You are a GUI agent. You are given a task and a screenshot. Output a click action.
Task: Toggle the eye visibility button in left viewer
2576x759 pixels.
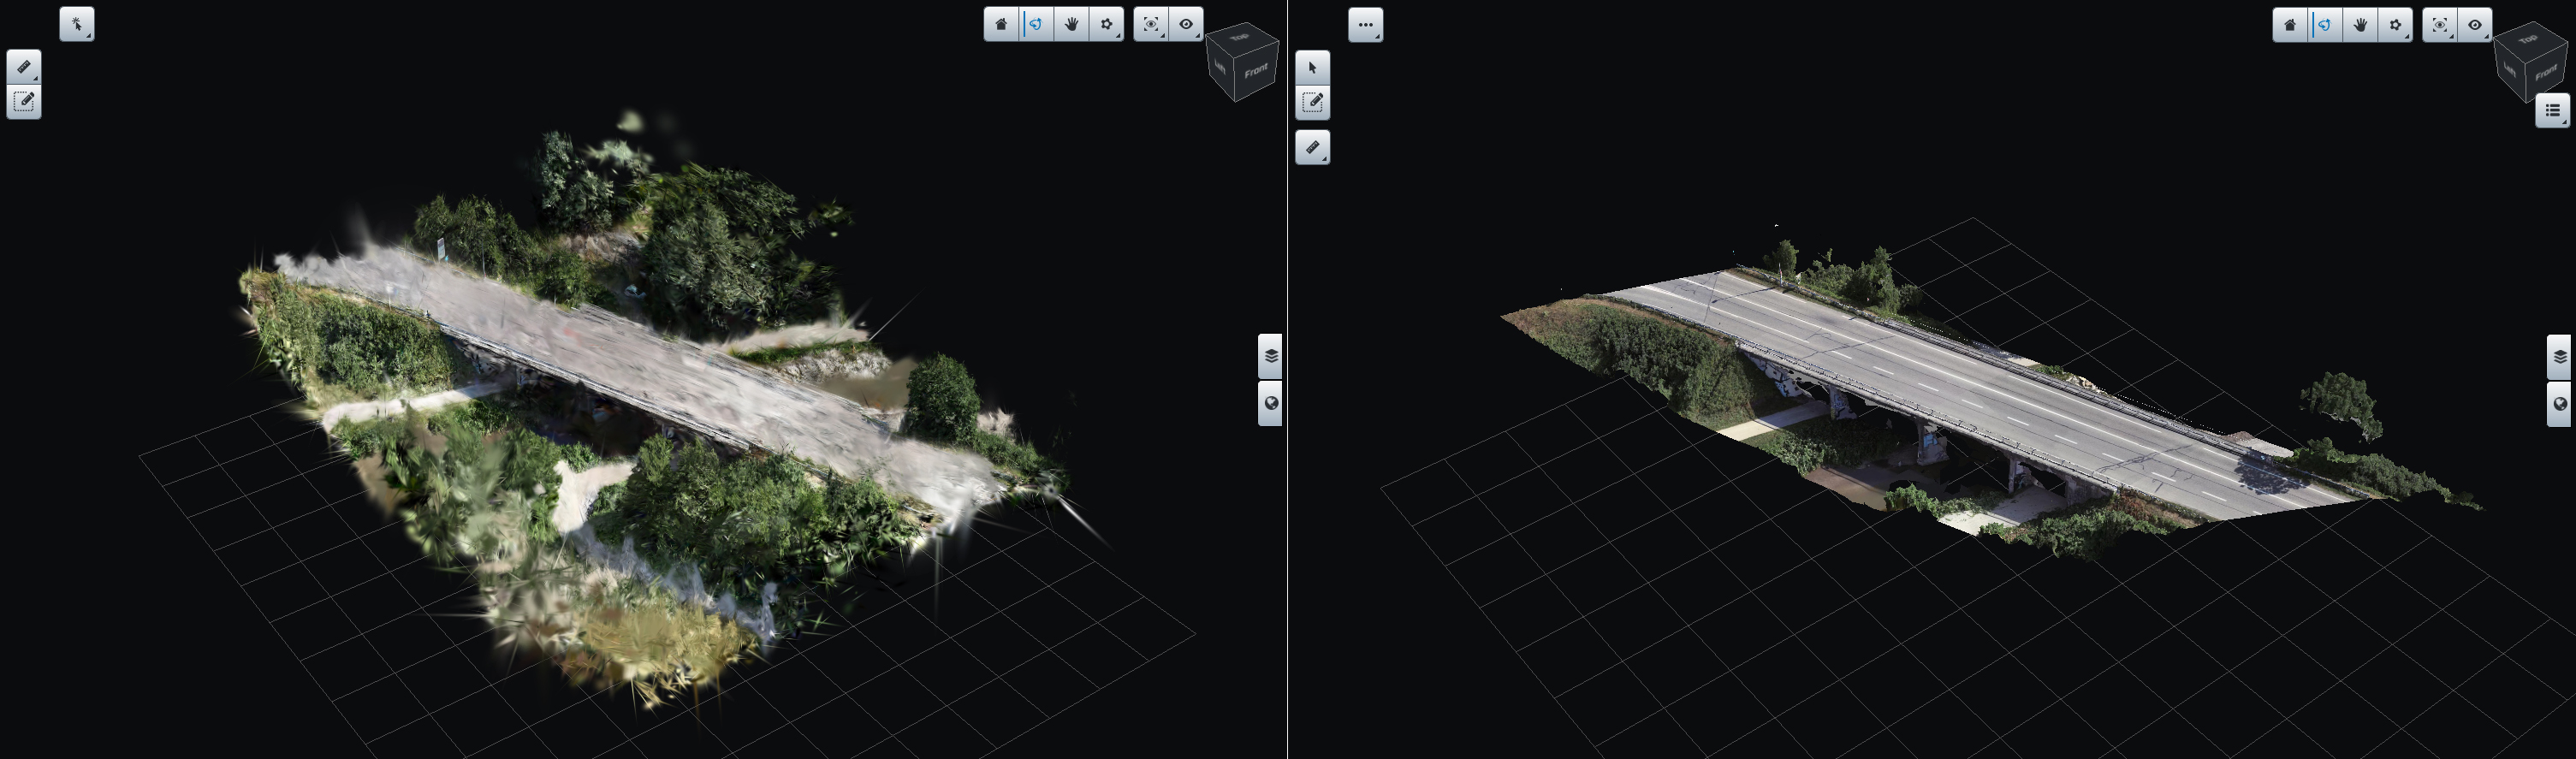[x=1186, y=25]
